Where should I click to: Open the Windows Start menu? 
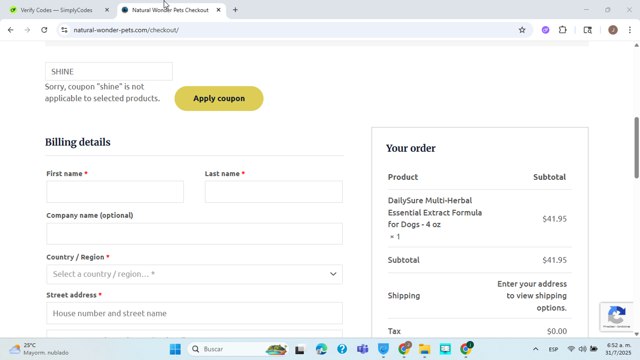click(175, 349)
